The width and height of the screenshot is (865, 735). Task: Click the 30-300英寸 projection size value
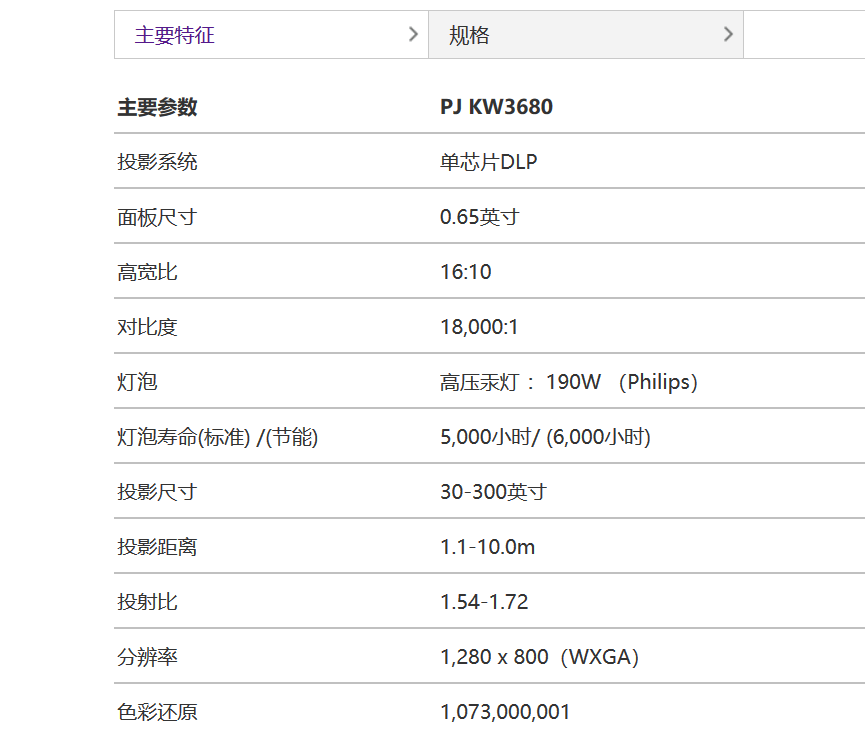point(493,492)
